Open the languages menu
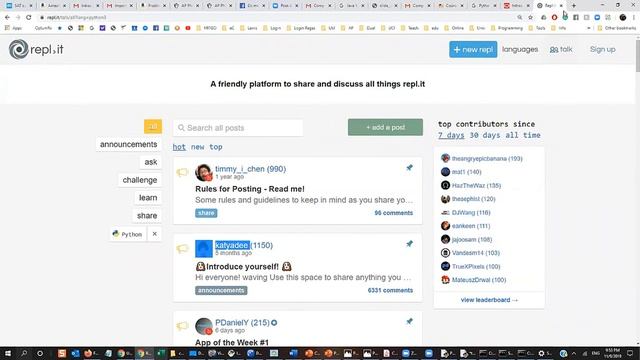 point(520,49)
